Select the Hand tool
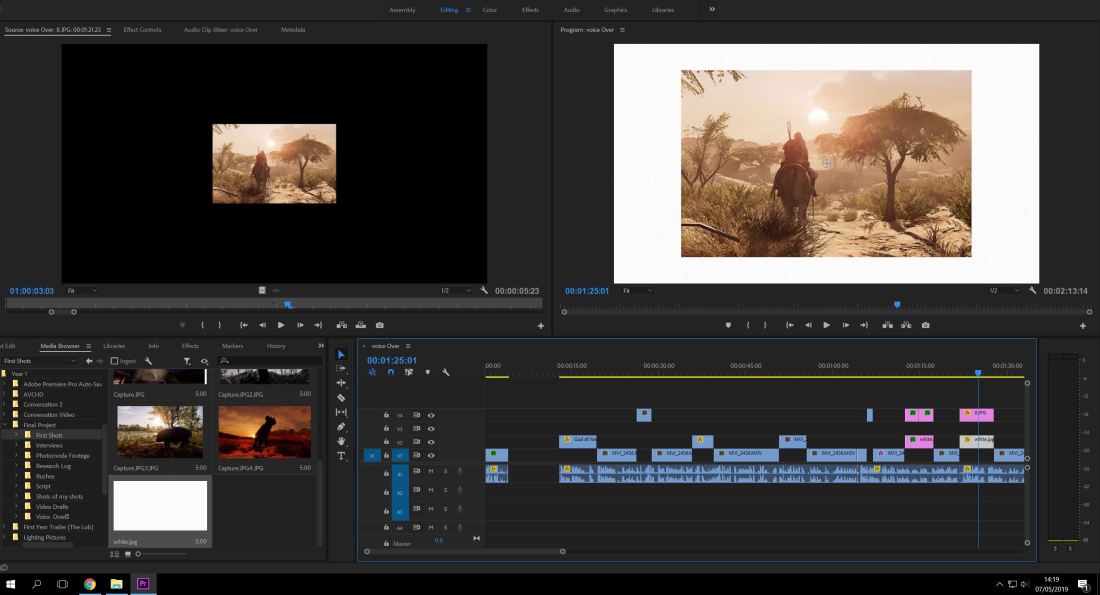 tap(341, 441)
